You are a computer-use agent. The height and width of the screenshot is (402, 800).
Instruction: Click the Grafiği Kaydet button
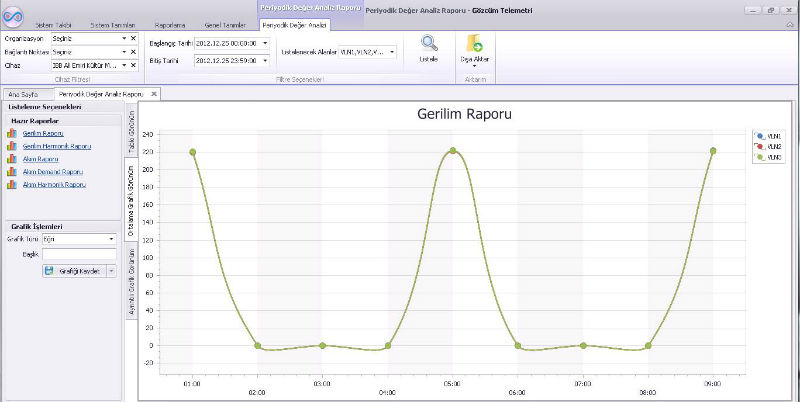(74, 270)
